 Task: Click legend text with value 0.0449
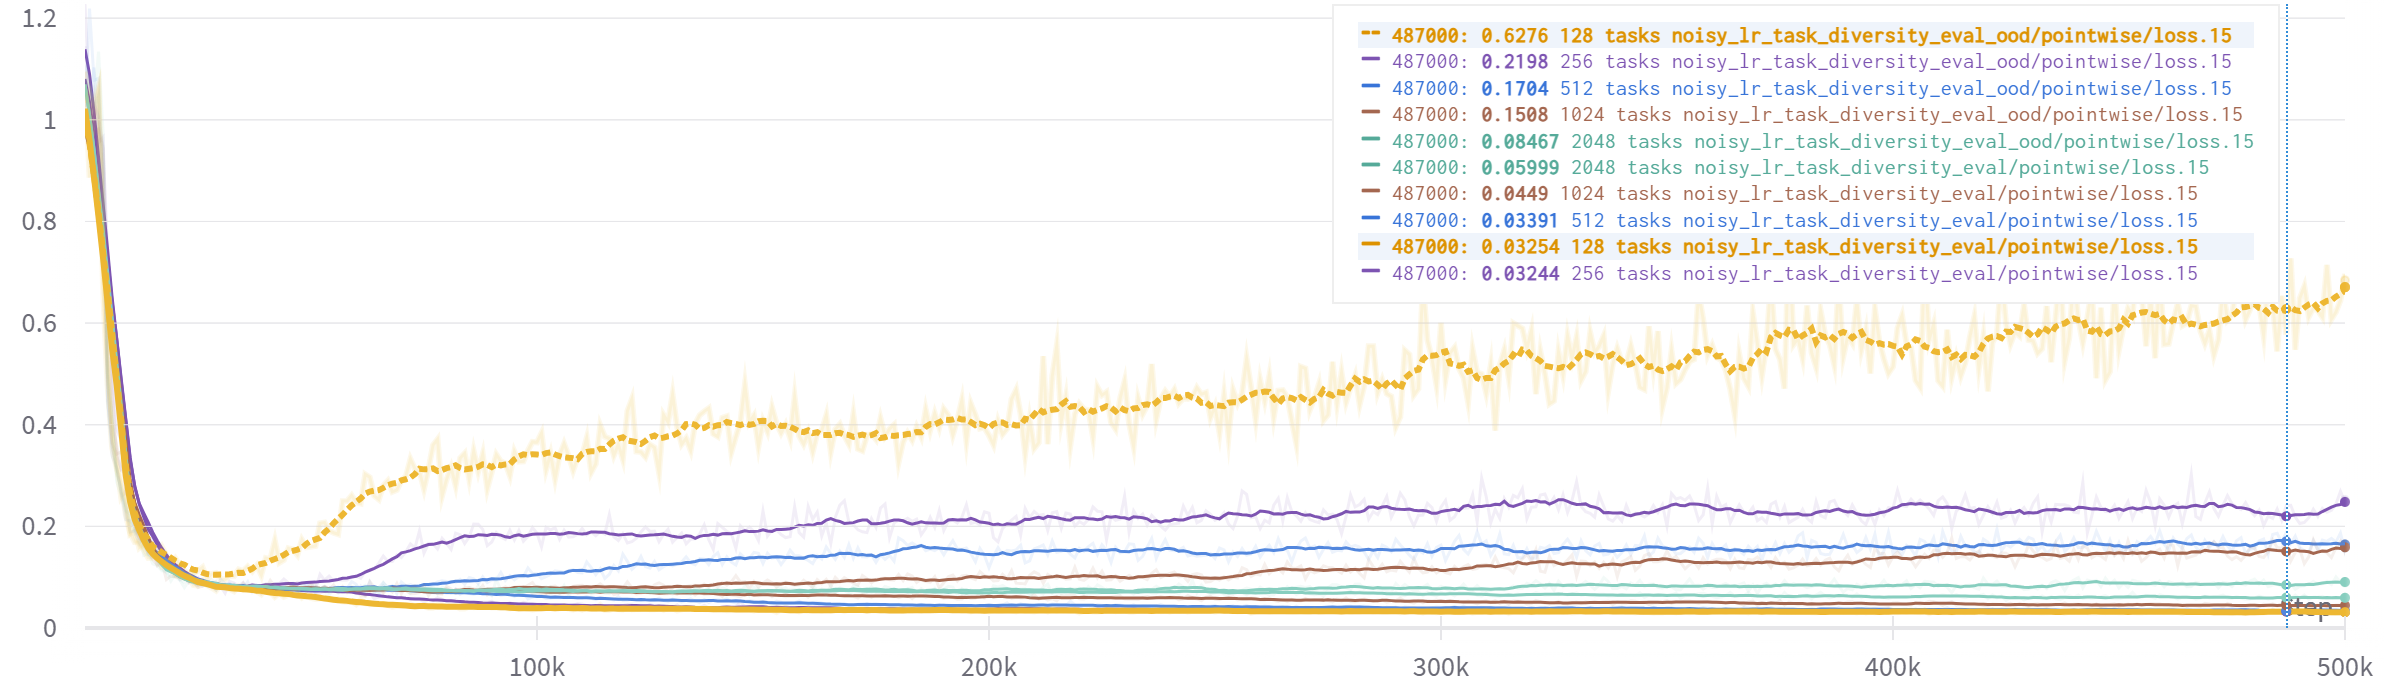[x=1794, y=194]
